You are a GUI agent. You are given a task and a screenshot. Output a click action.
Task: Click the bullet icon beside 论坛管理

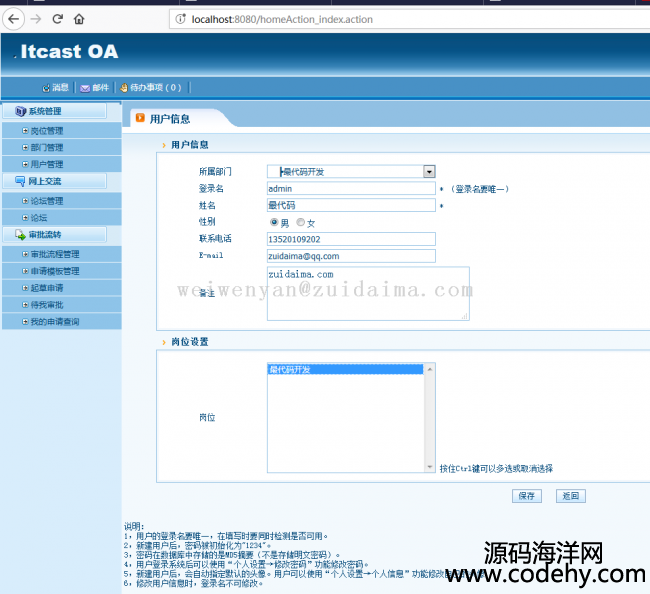tap(25, 201)
